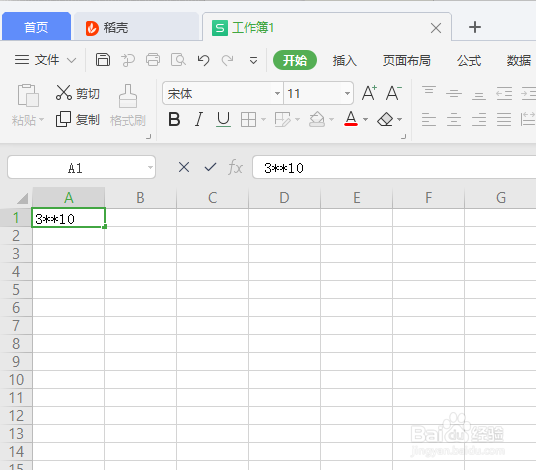This screenshot has width=536, height=470.
Task: Select 开始 ribbon tab
Action: click(295, 61)
